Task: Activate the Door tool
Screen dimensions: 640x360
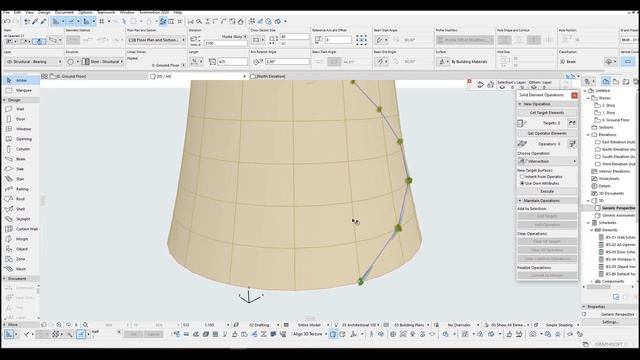Action: [x=20, y=119]
